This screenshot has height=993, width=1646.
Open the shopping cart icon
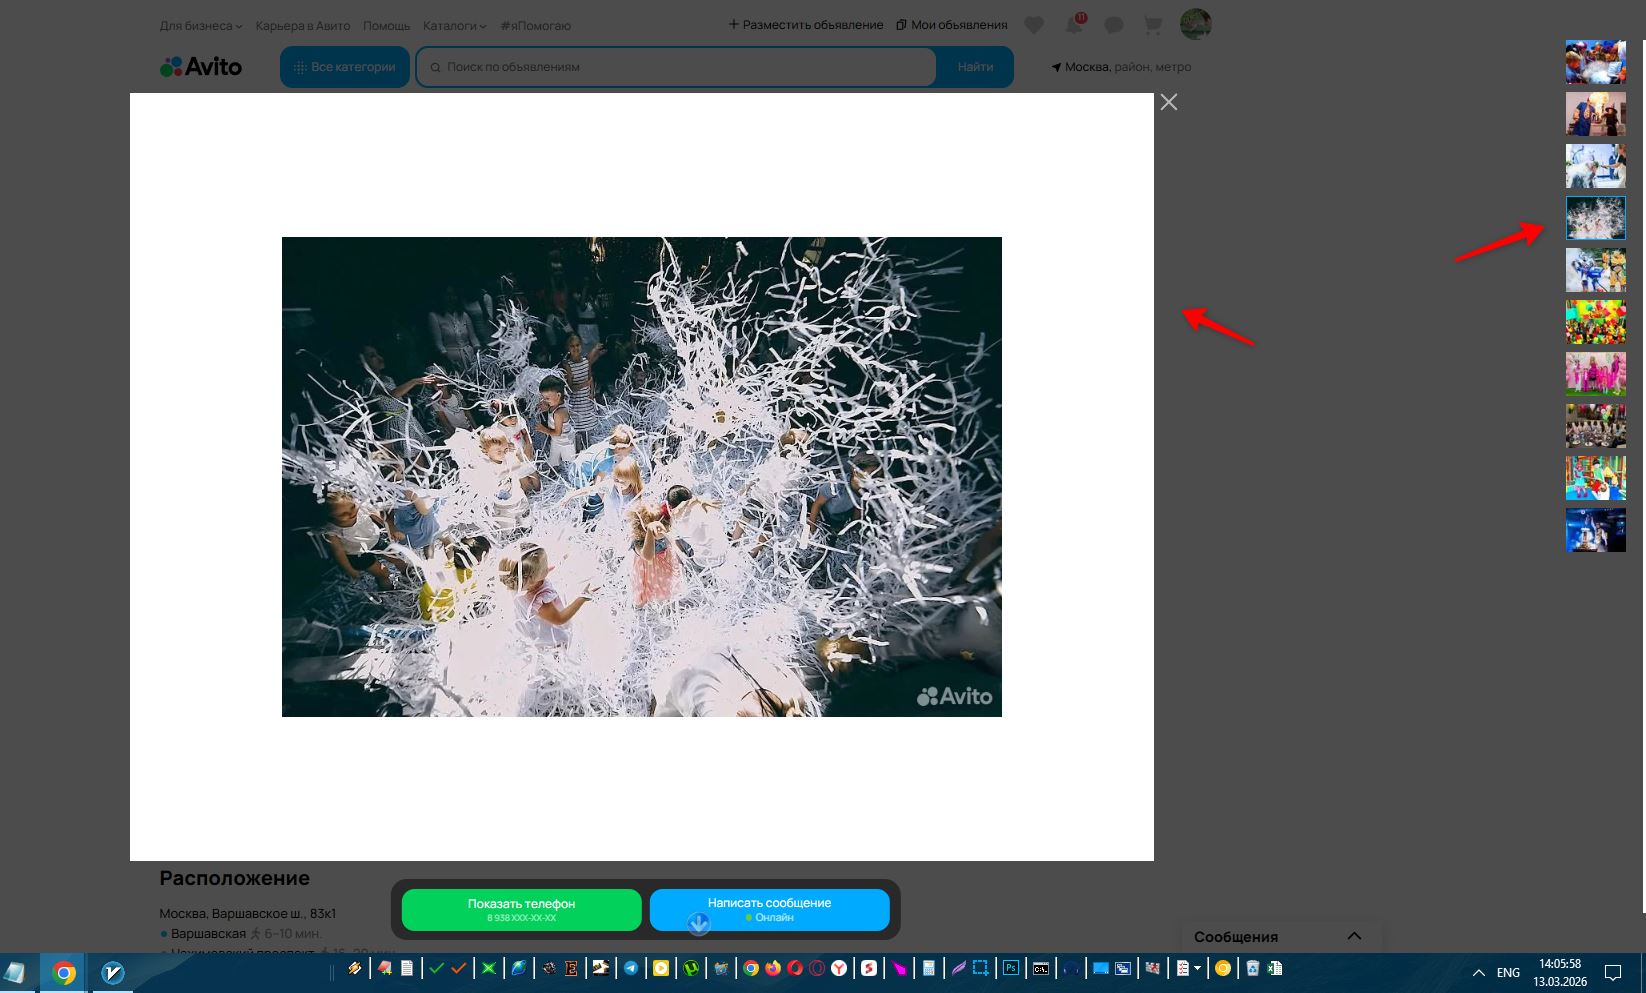(x=1153, y=25)
